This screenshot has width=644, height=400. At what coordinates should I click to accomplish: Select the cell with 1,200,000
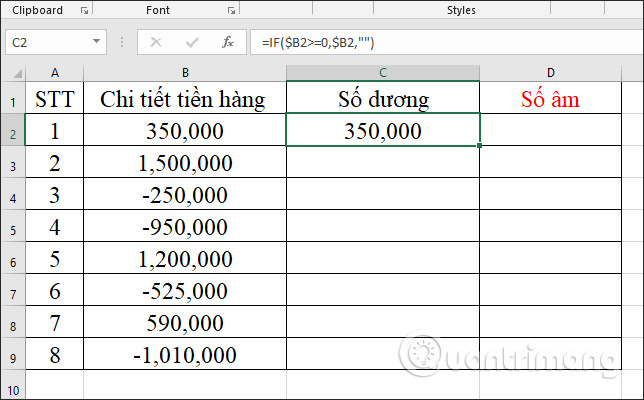(185, 258)
